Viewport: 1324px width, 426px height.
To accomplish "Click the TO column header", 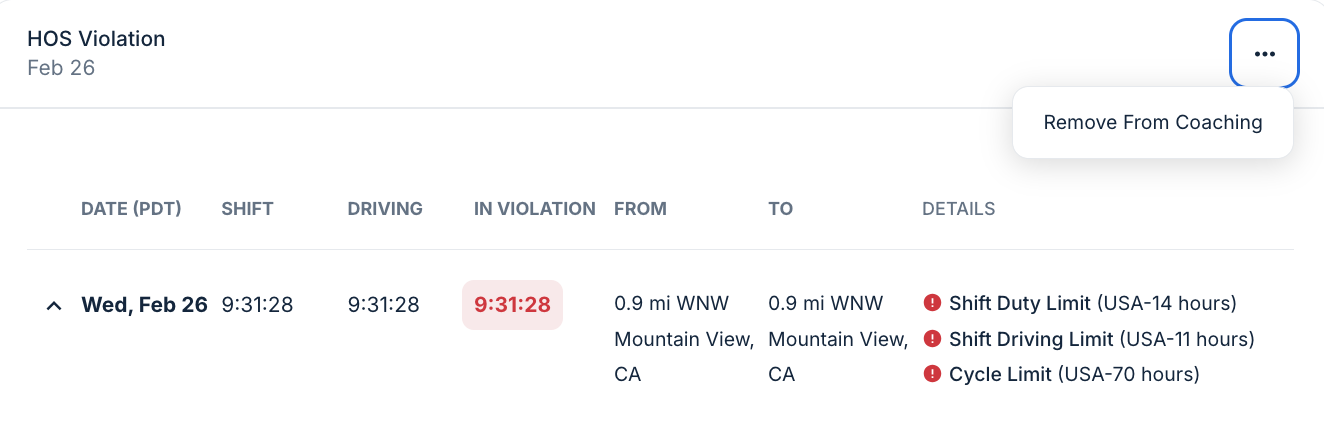I will [x=780, y=209].
